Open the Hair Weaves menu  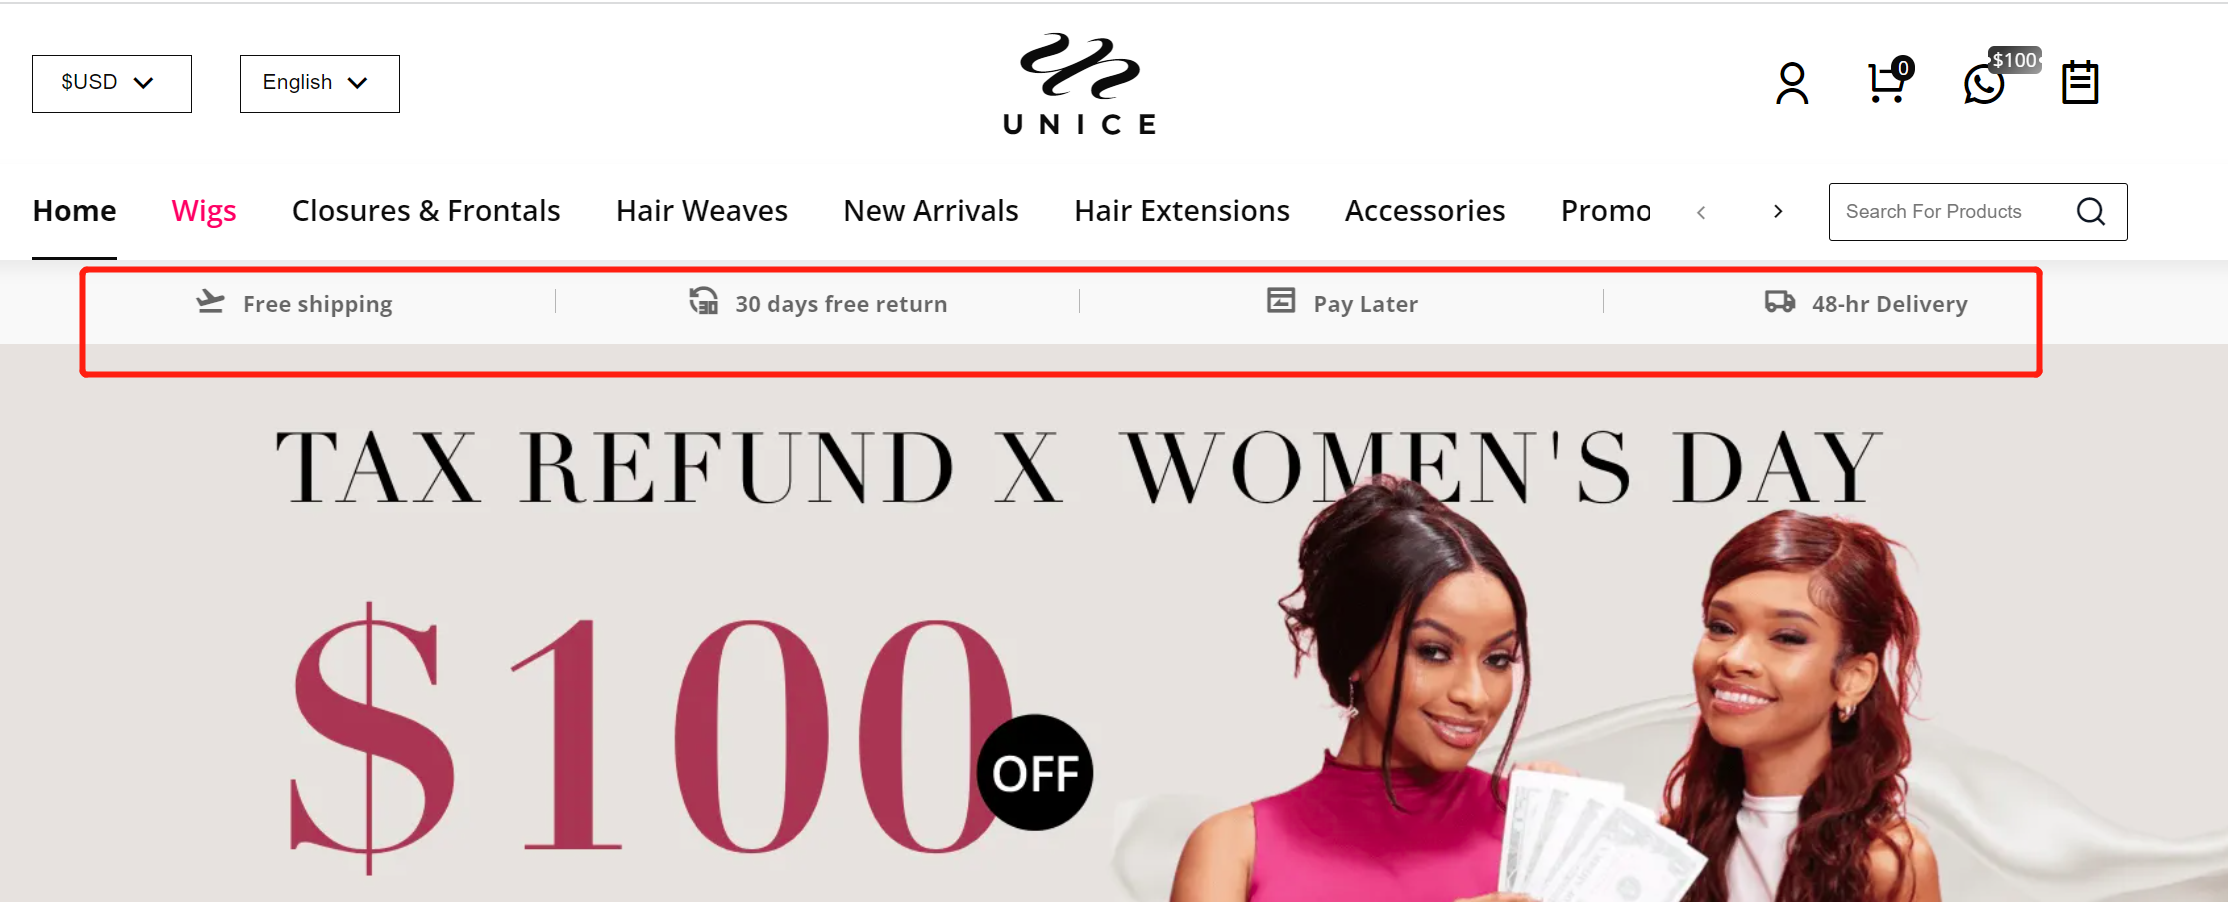tap(702, 211)
